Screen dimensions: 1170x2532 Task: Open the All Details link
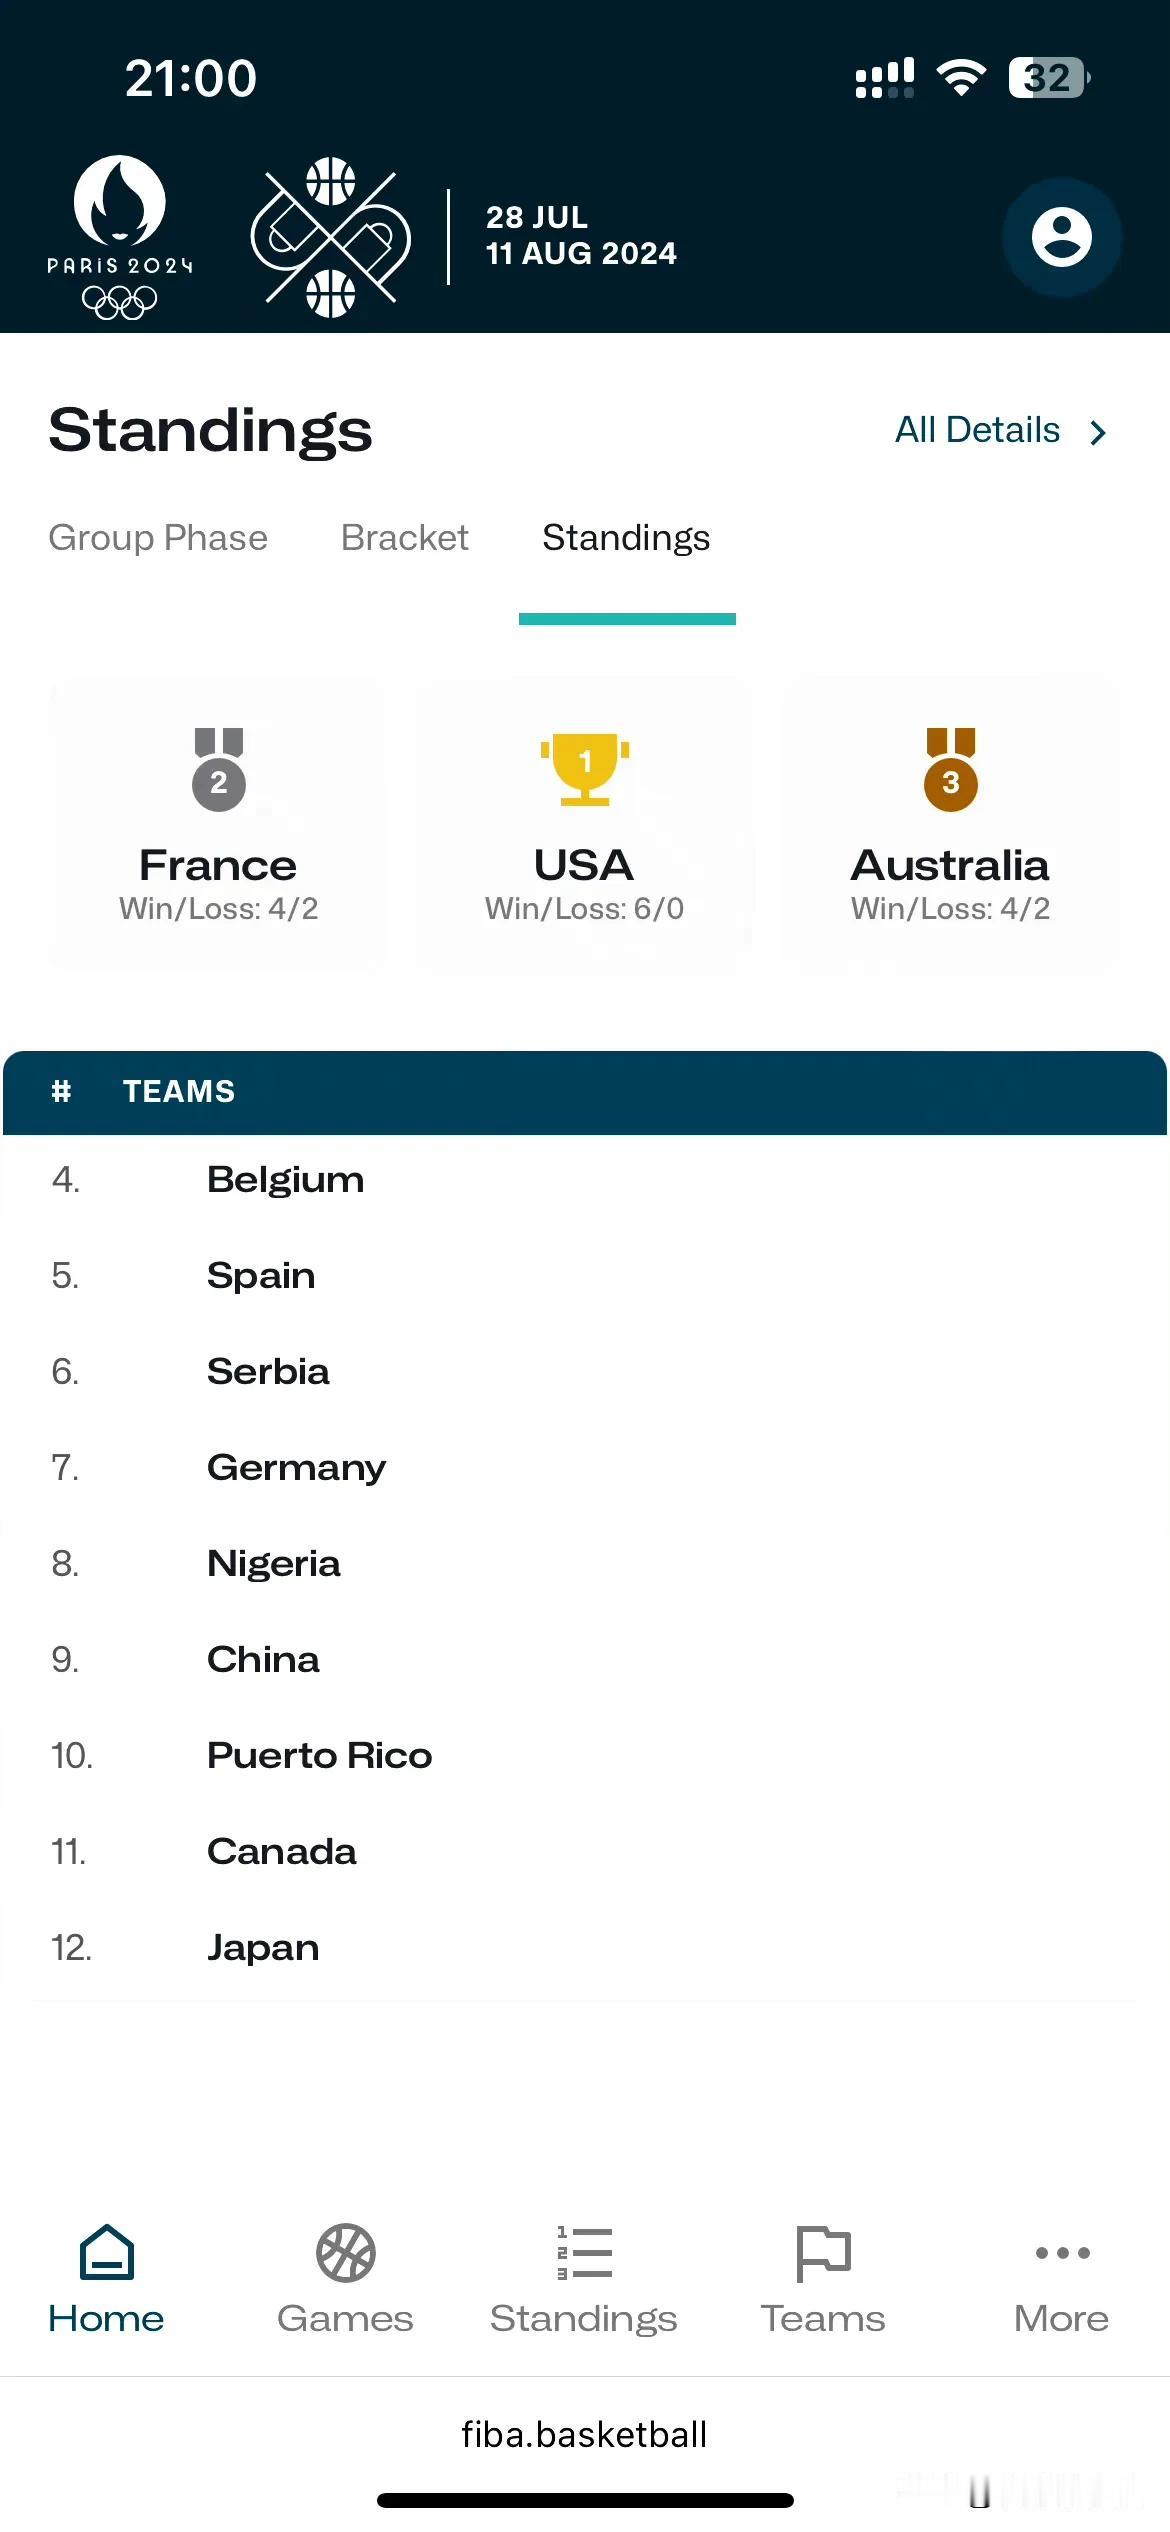[x=977, y=430]
